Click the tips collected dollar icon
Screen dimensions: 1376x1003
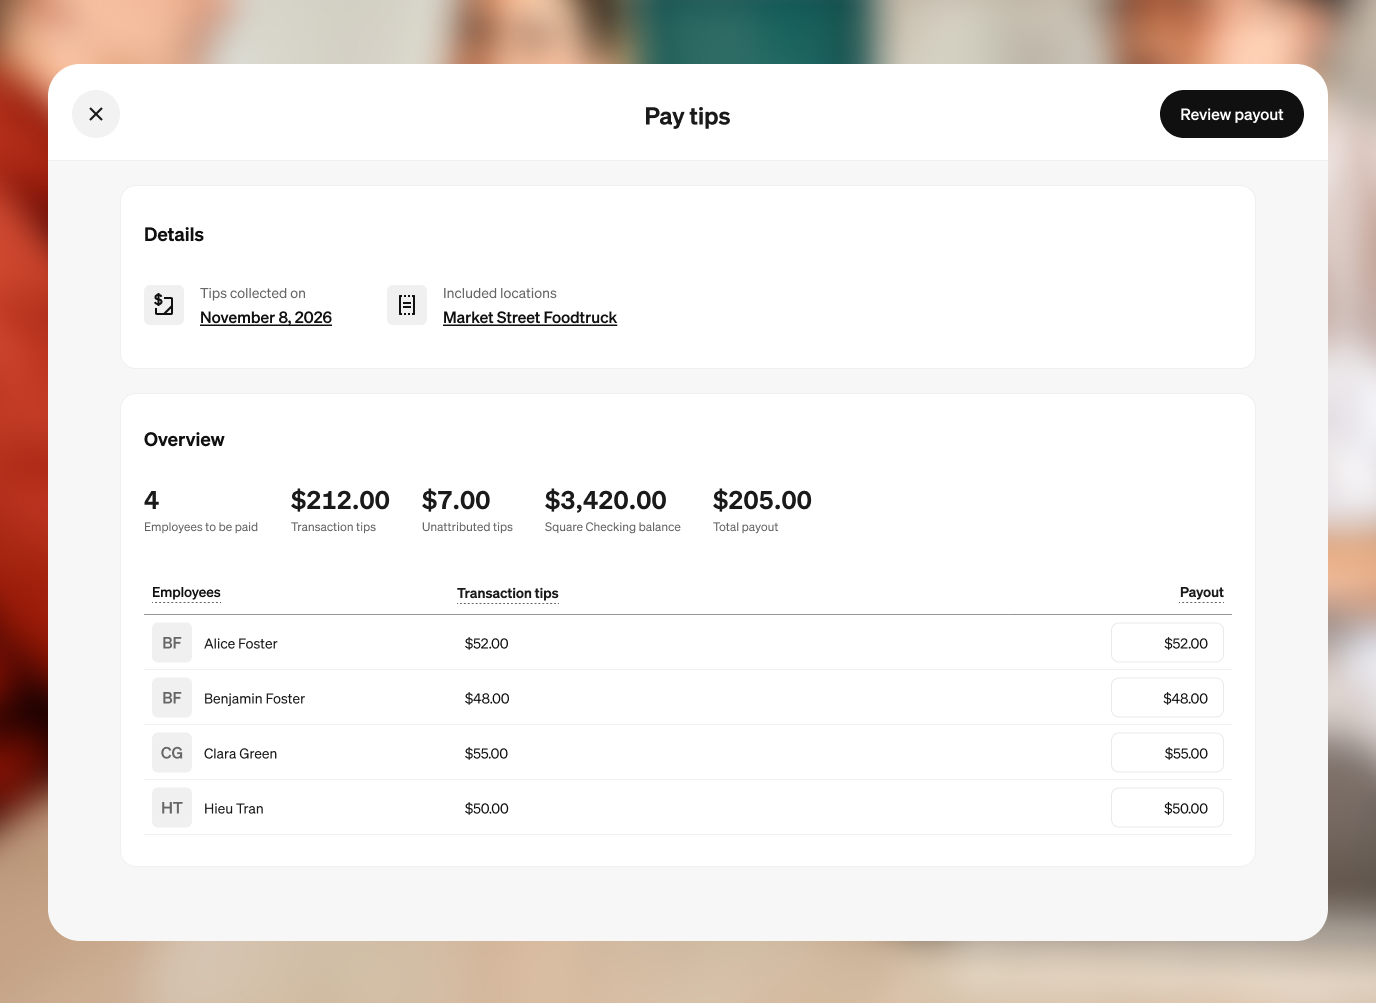click(x=164, y=305)
